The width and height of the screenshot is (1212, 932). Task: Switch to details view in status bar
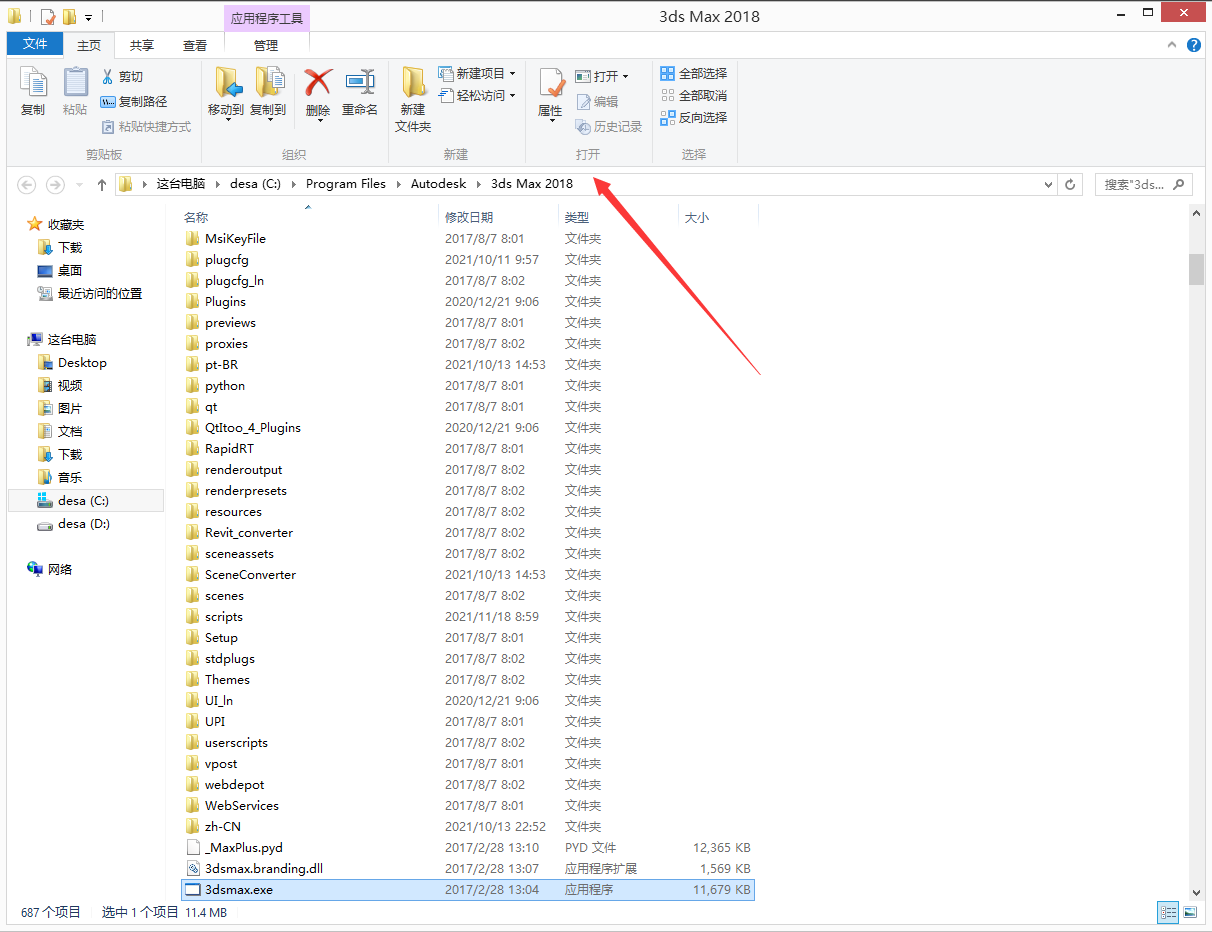[x=1168, y=912]
